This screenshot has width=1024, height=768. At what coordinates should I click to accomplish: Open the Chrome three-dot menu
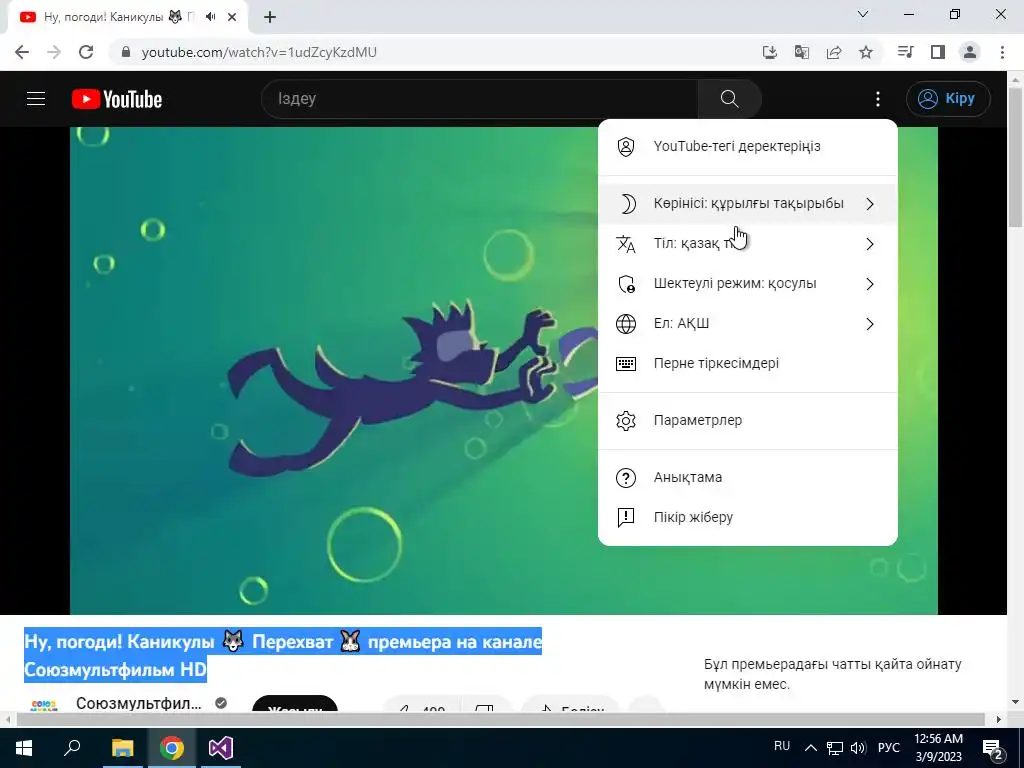pos(1002,52)
